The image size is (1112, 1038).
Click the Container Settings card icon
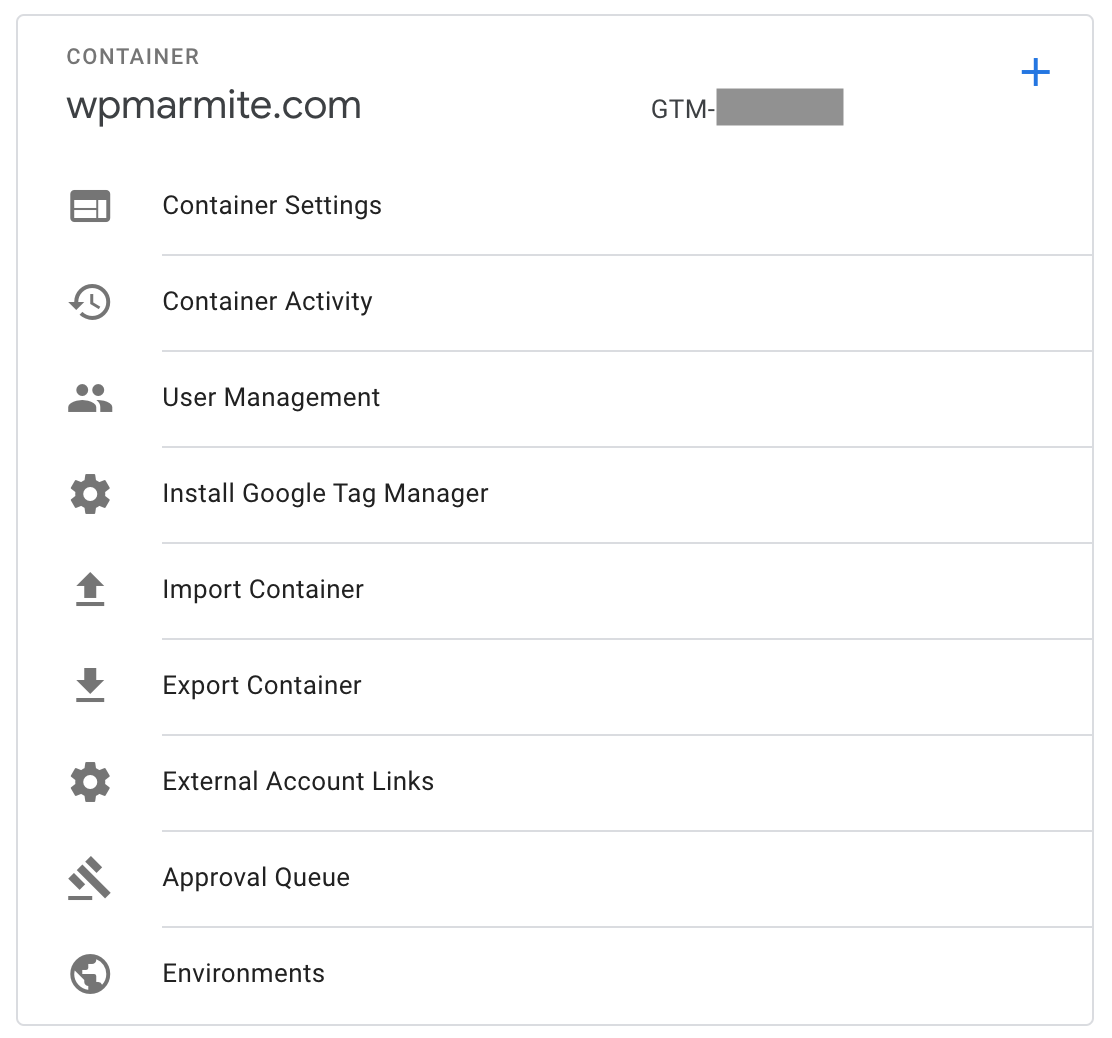tap(90, 206)
